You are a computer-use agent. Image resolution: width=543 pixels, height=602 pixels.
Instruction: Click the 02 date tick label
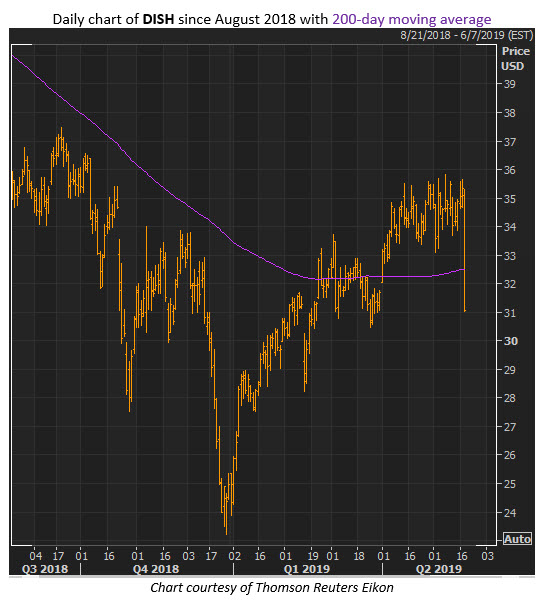pos(234,556)
